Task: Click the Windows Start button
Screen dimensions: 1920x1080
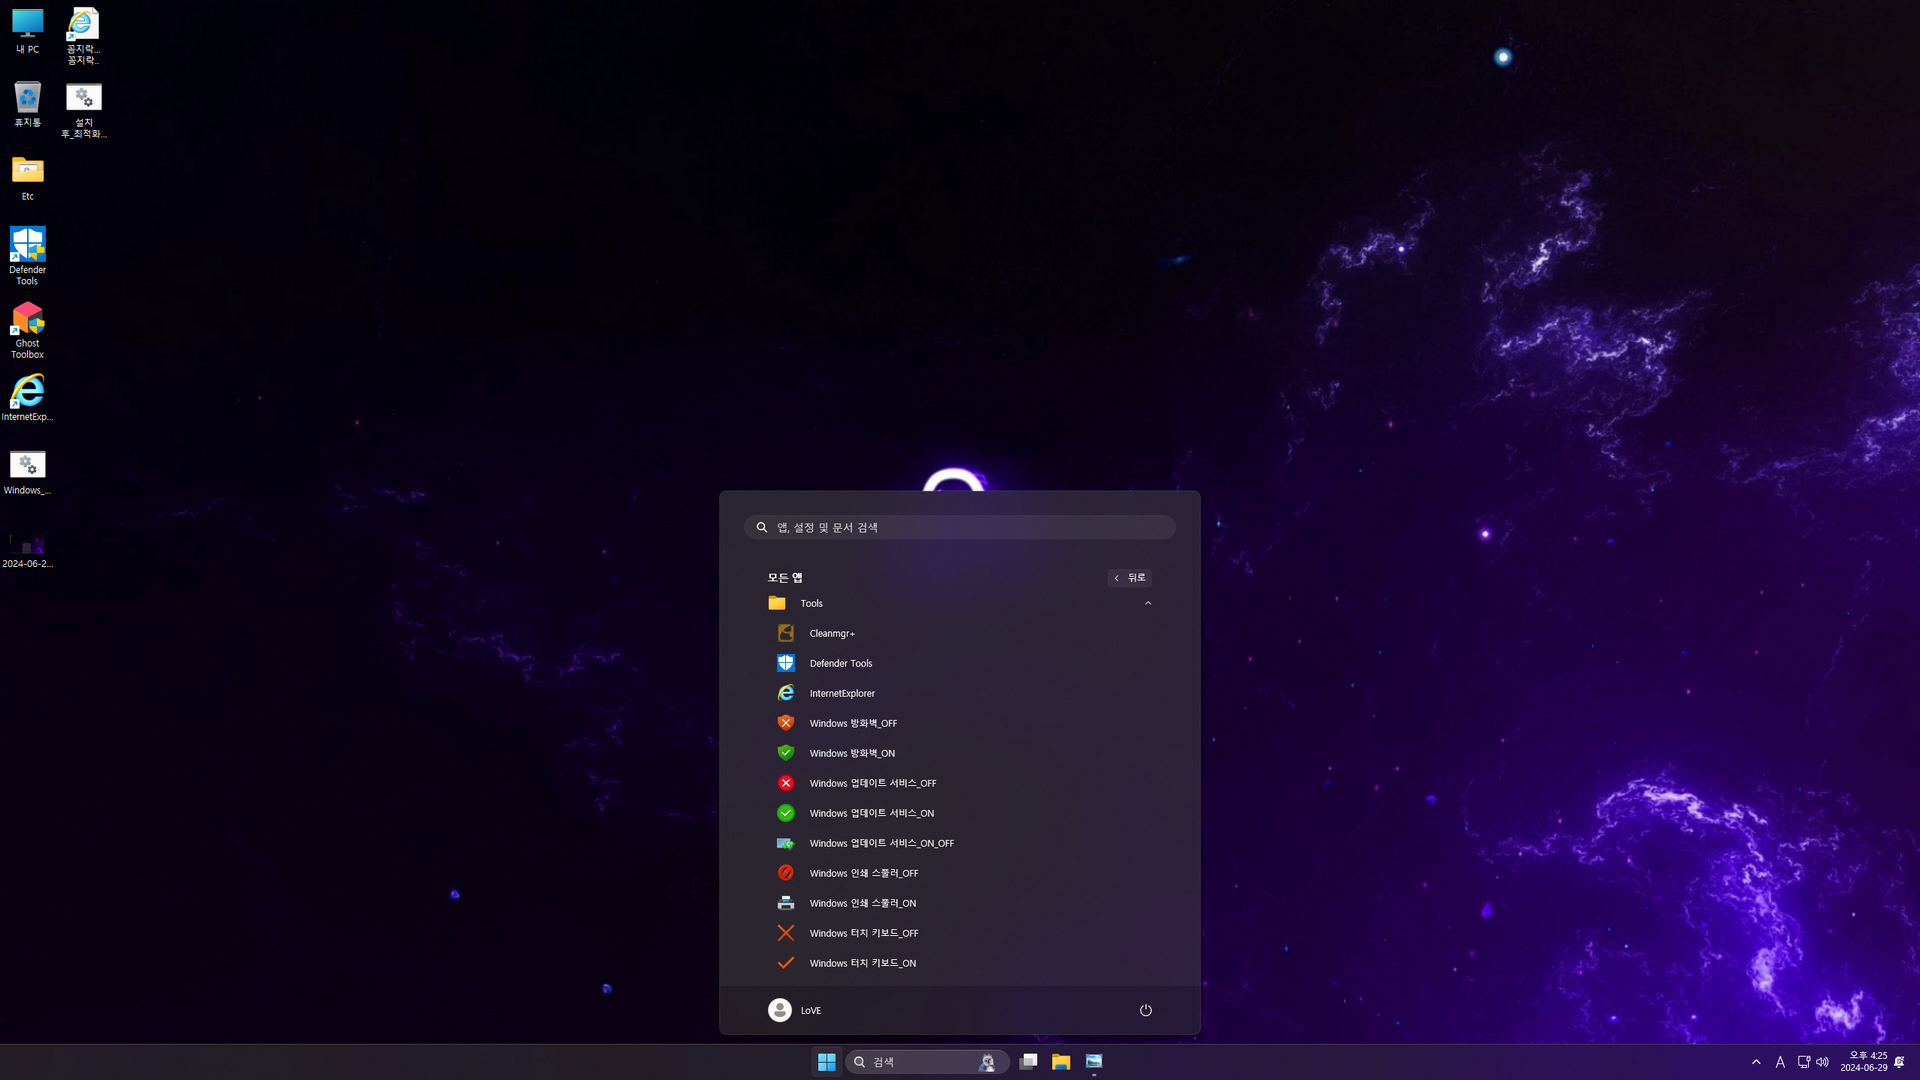Action: click(x=826, y=1062)
